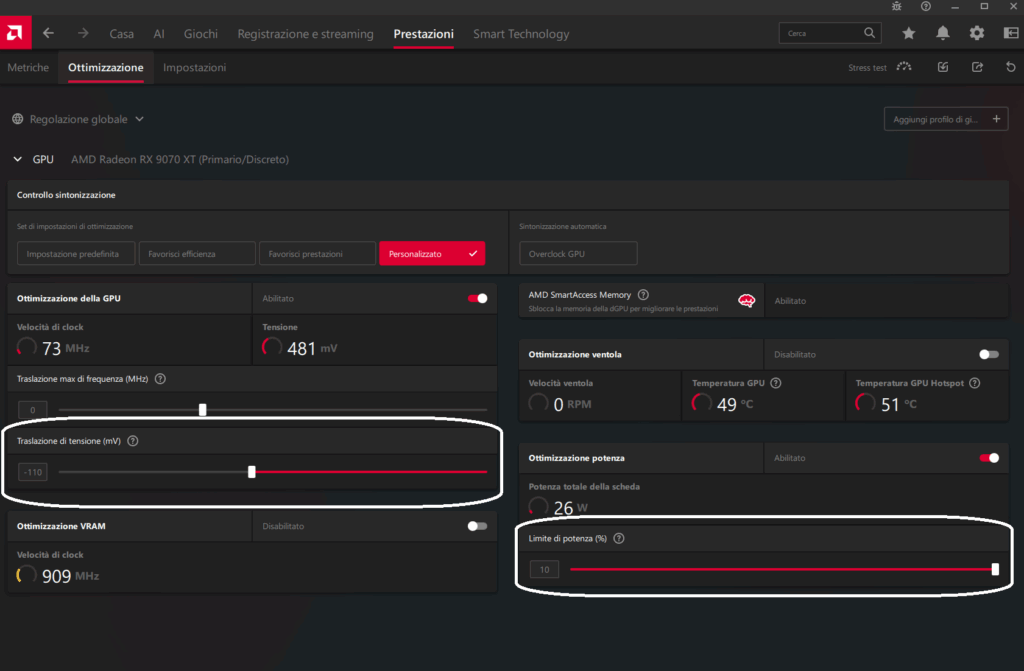Click the frequency offset slider handle
Viewport: 1024px width, 671px height.
pos(202,410)
